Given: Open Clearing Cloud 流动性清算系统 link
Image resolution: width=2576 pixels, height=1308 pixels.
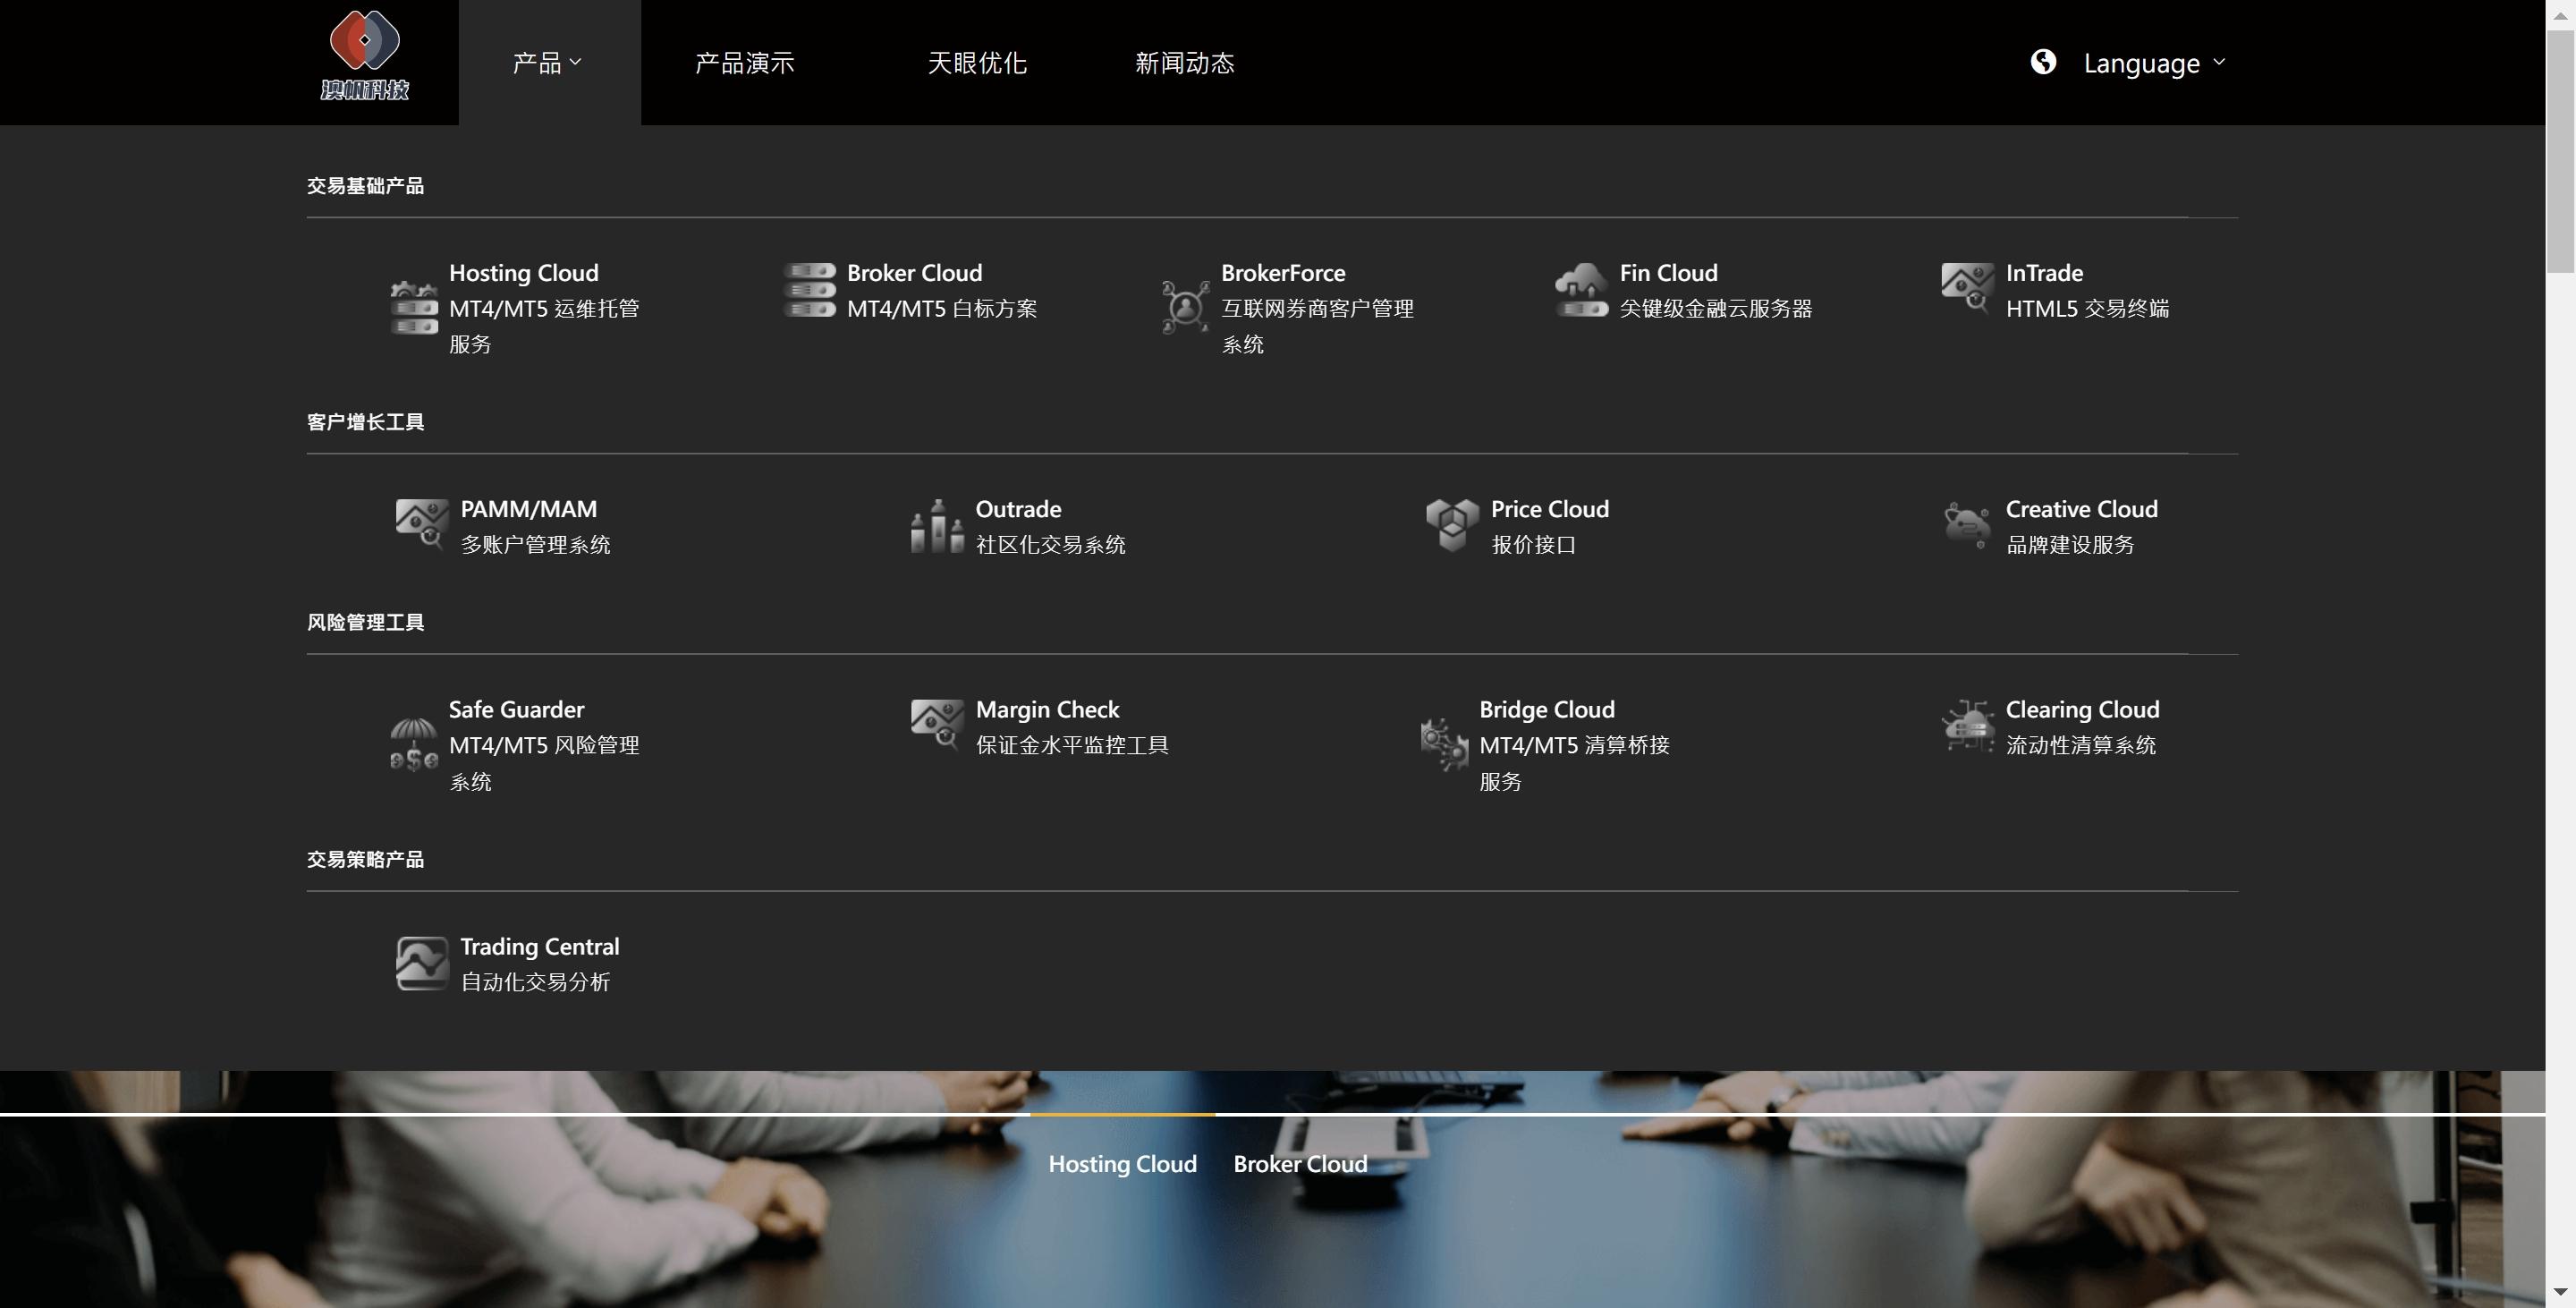Looking at the screenshot, I should pyautogui.click(x=2051, y=727).
